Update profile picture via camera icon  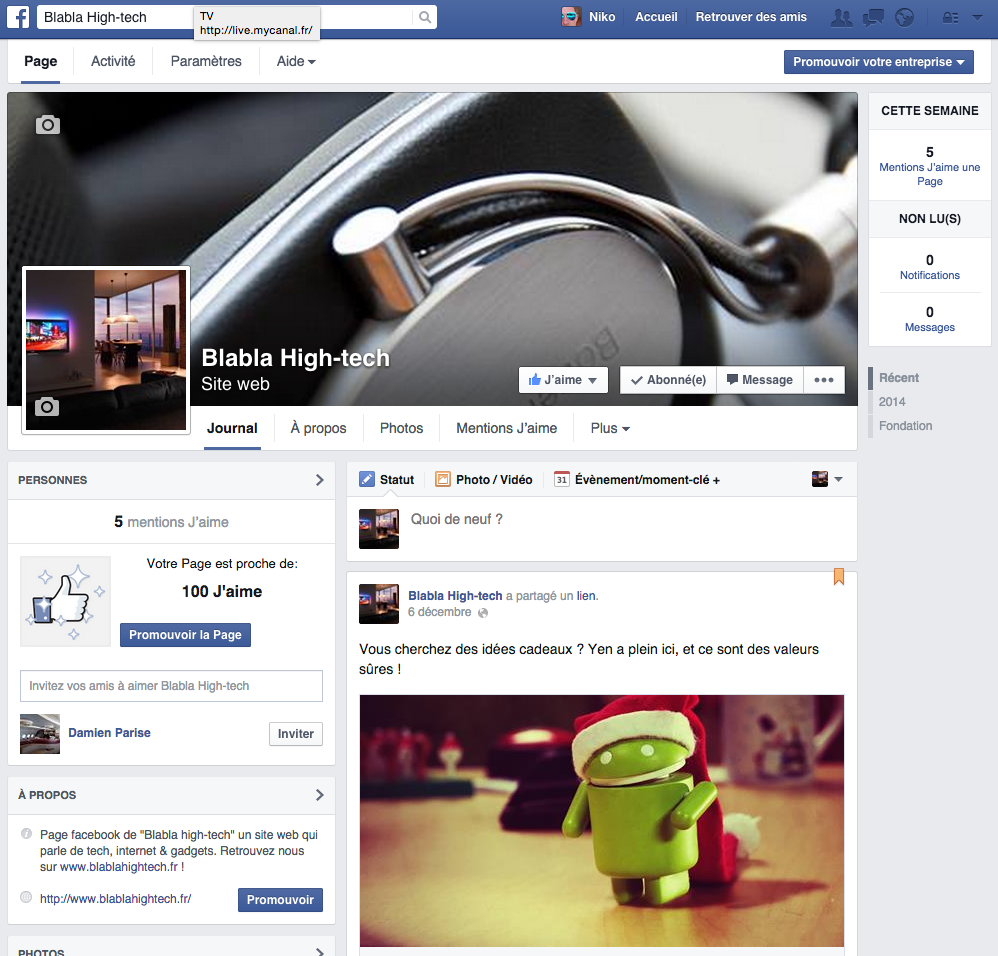pos(46,406)
